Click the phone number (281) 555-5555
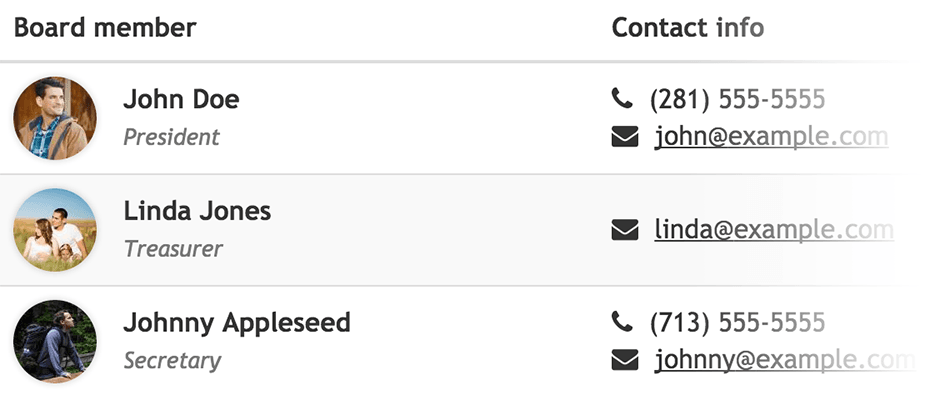The image size is (931, 406). point(737,99)
